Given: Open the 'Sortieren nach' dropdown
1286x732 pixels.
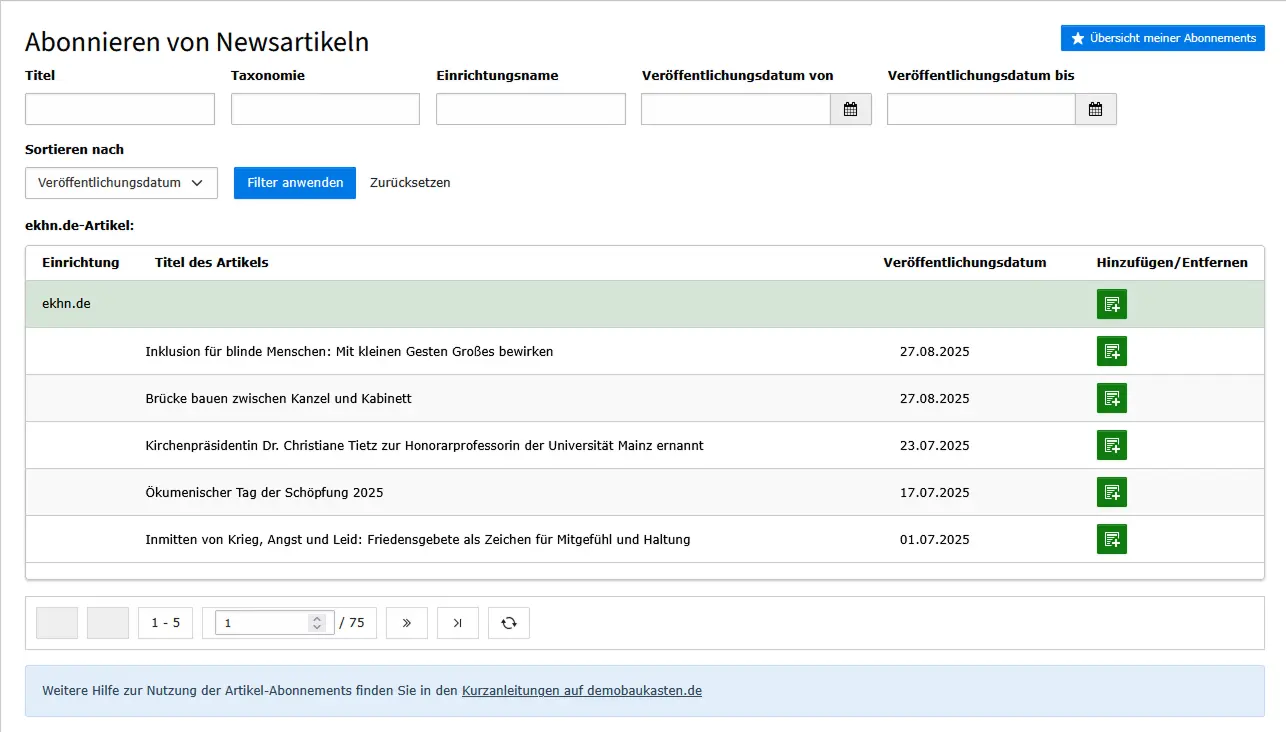Looking at the screenshot, I should pos(121,183).
